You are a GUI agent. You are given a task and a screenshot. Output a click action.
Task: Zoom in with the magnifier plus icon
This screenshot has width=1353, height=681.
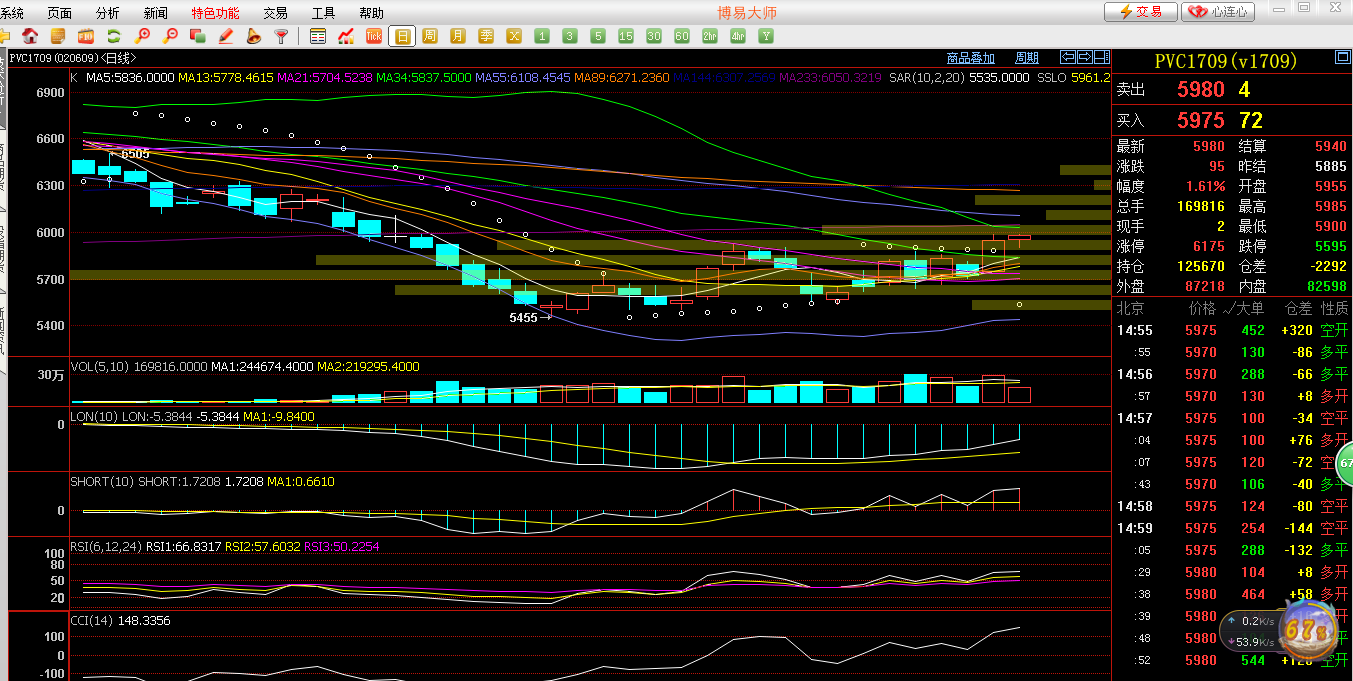[x=142, y=36]
